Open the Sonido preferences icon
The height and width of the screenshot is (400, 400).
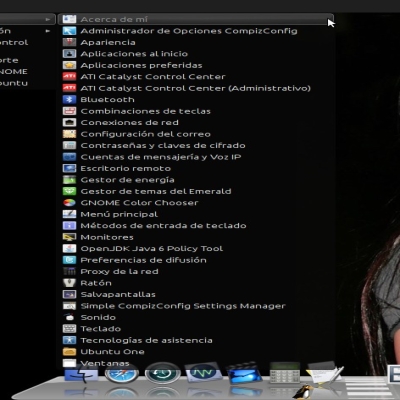69,317
